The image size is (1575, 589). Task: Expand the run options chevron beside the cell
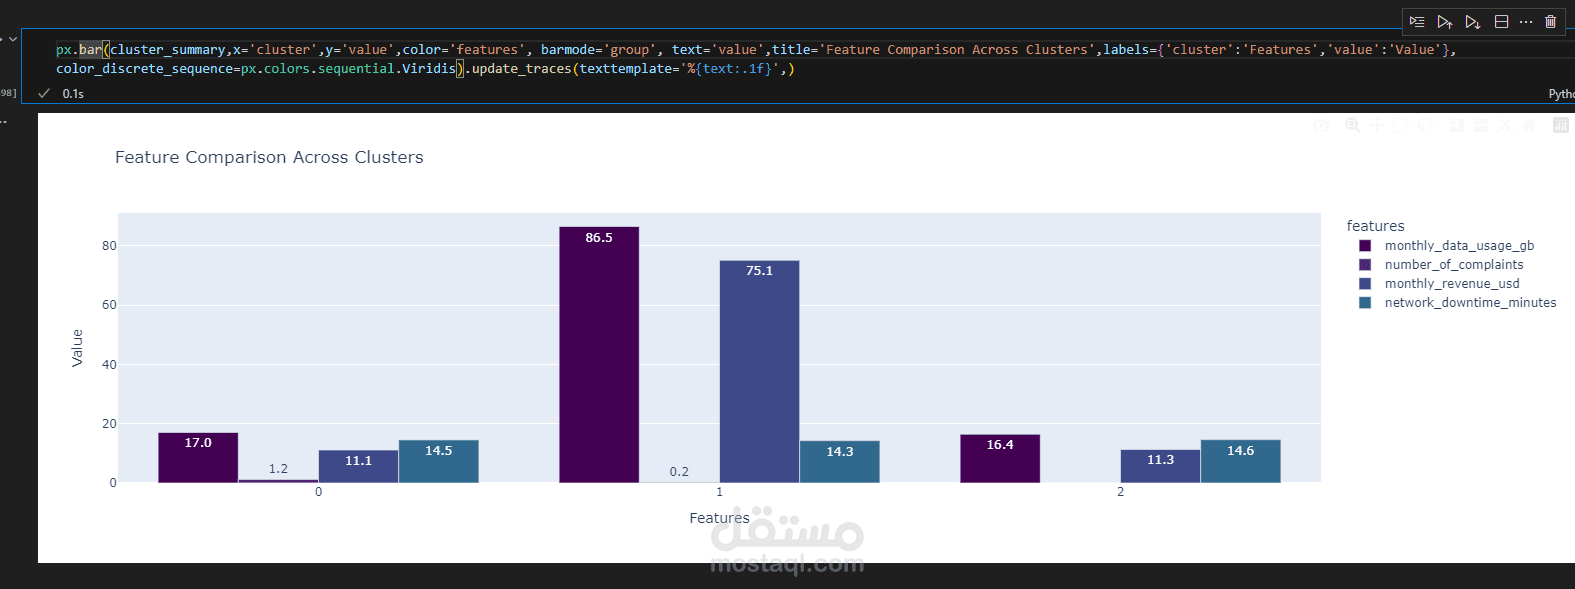(13, 39)
